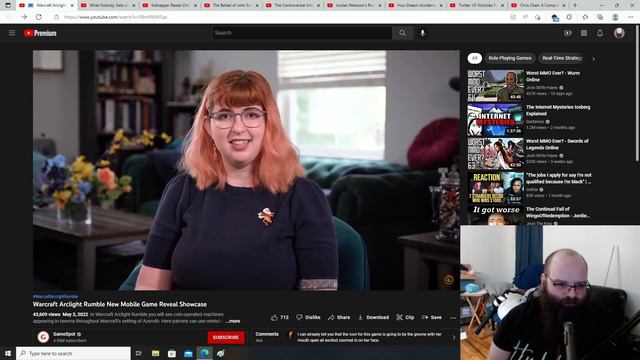
Task: Open Microsoft Store from the taskbar
Action: point(172,353)
